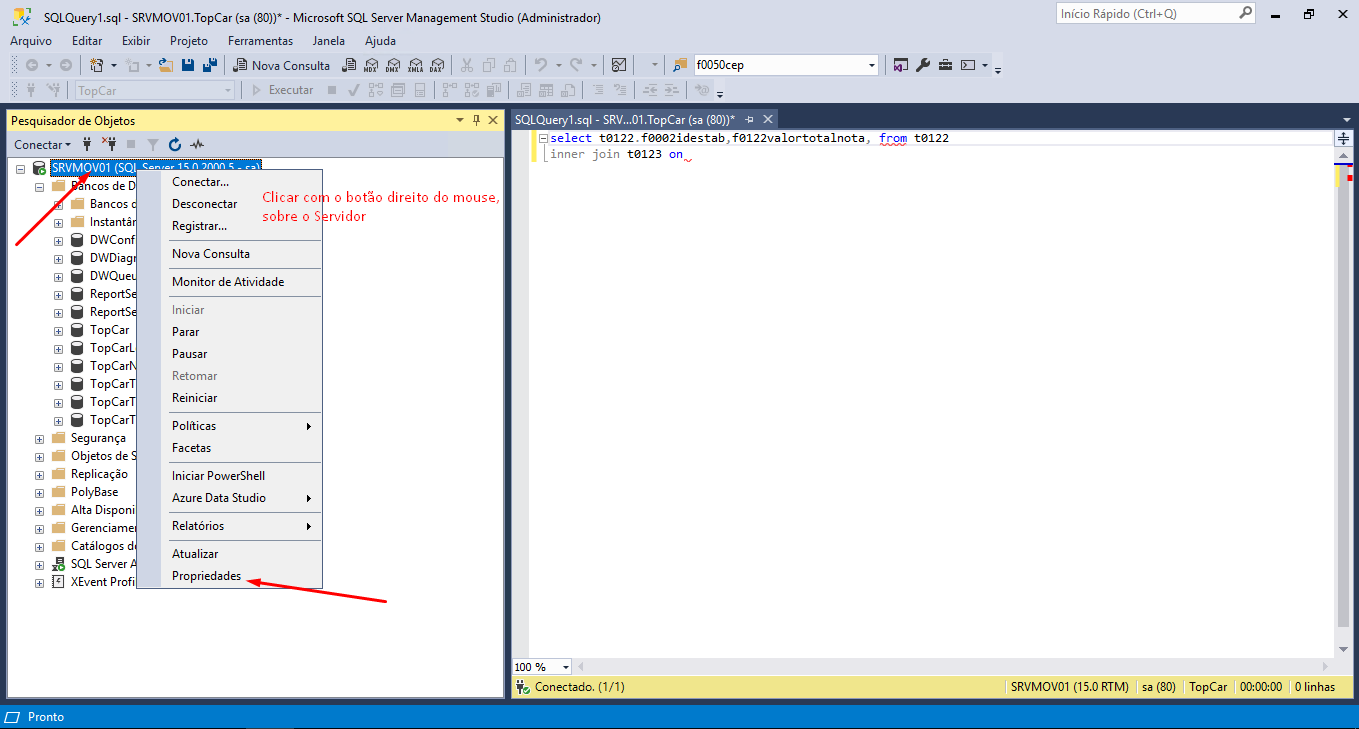Open the Ferramentas menu
The image size is (1359, 729).
click(260, 41)
